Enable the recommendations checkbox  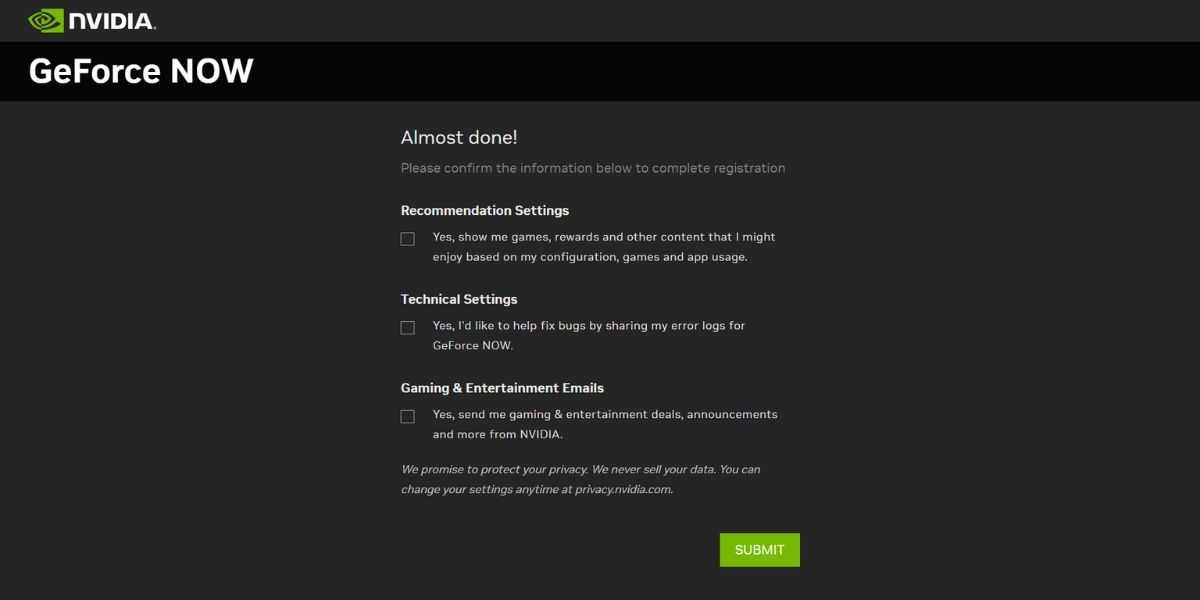[408, 238]
